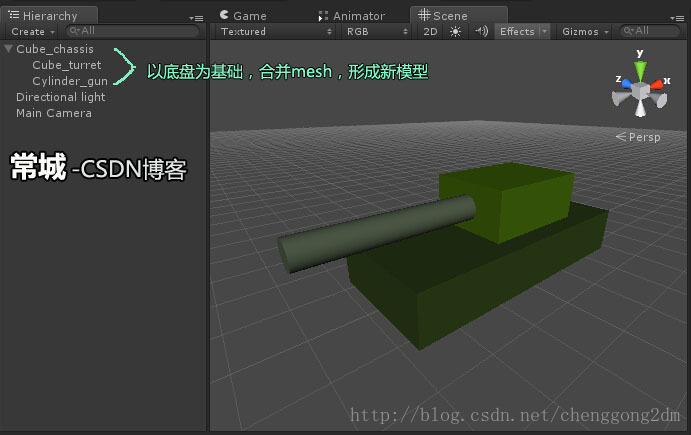The image size is (691, 435).
Task: Click red X axis cone on gizmo
Action: point(656,84)
